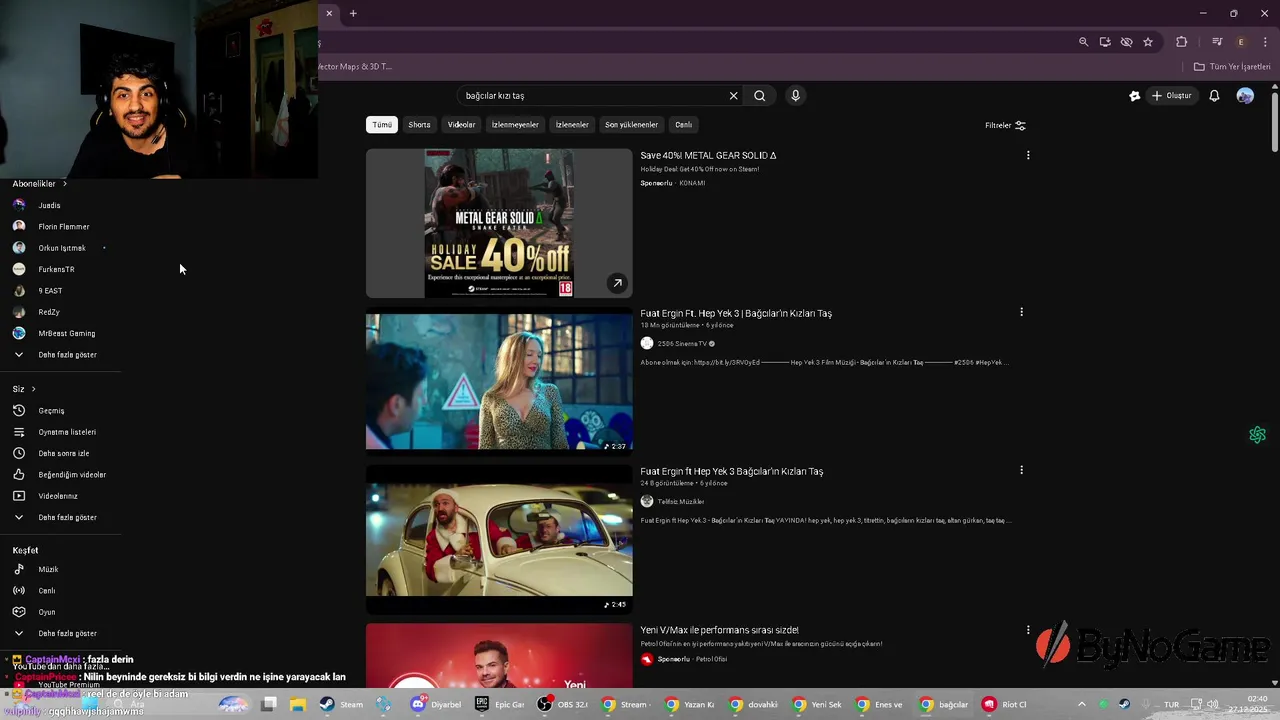Start voice search with microphone icon
Viewport: 1280px width, 720px height.
(x=795, y=96)
